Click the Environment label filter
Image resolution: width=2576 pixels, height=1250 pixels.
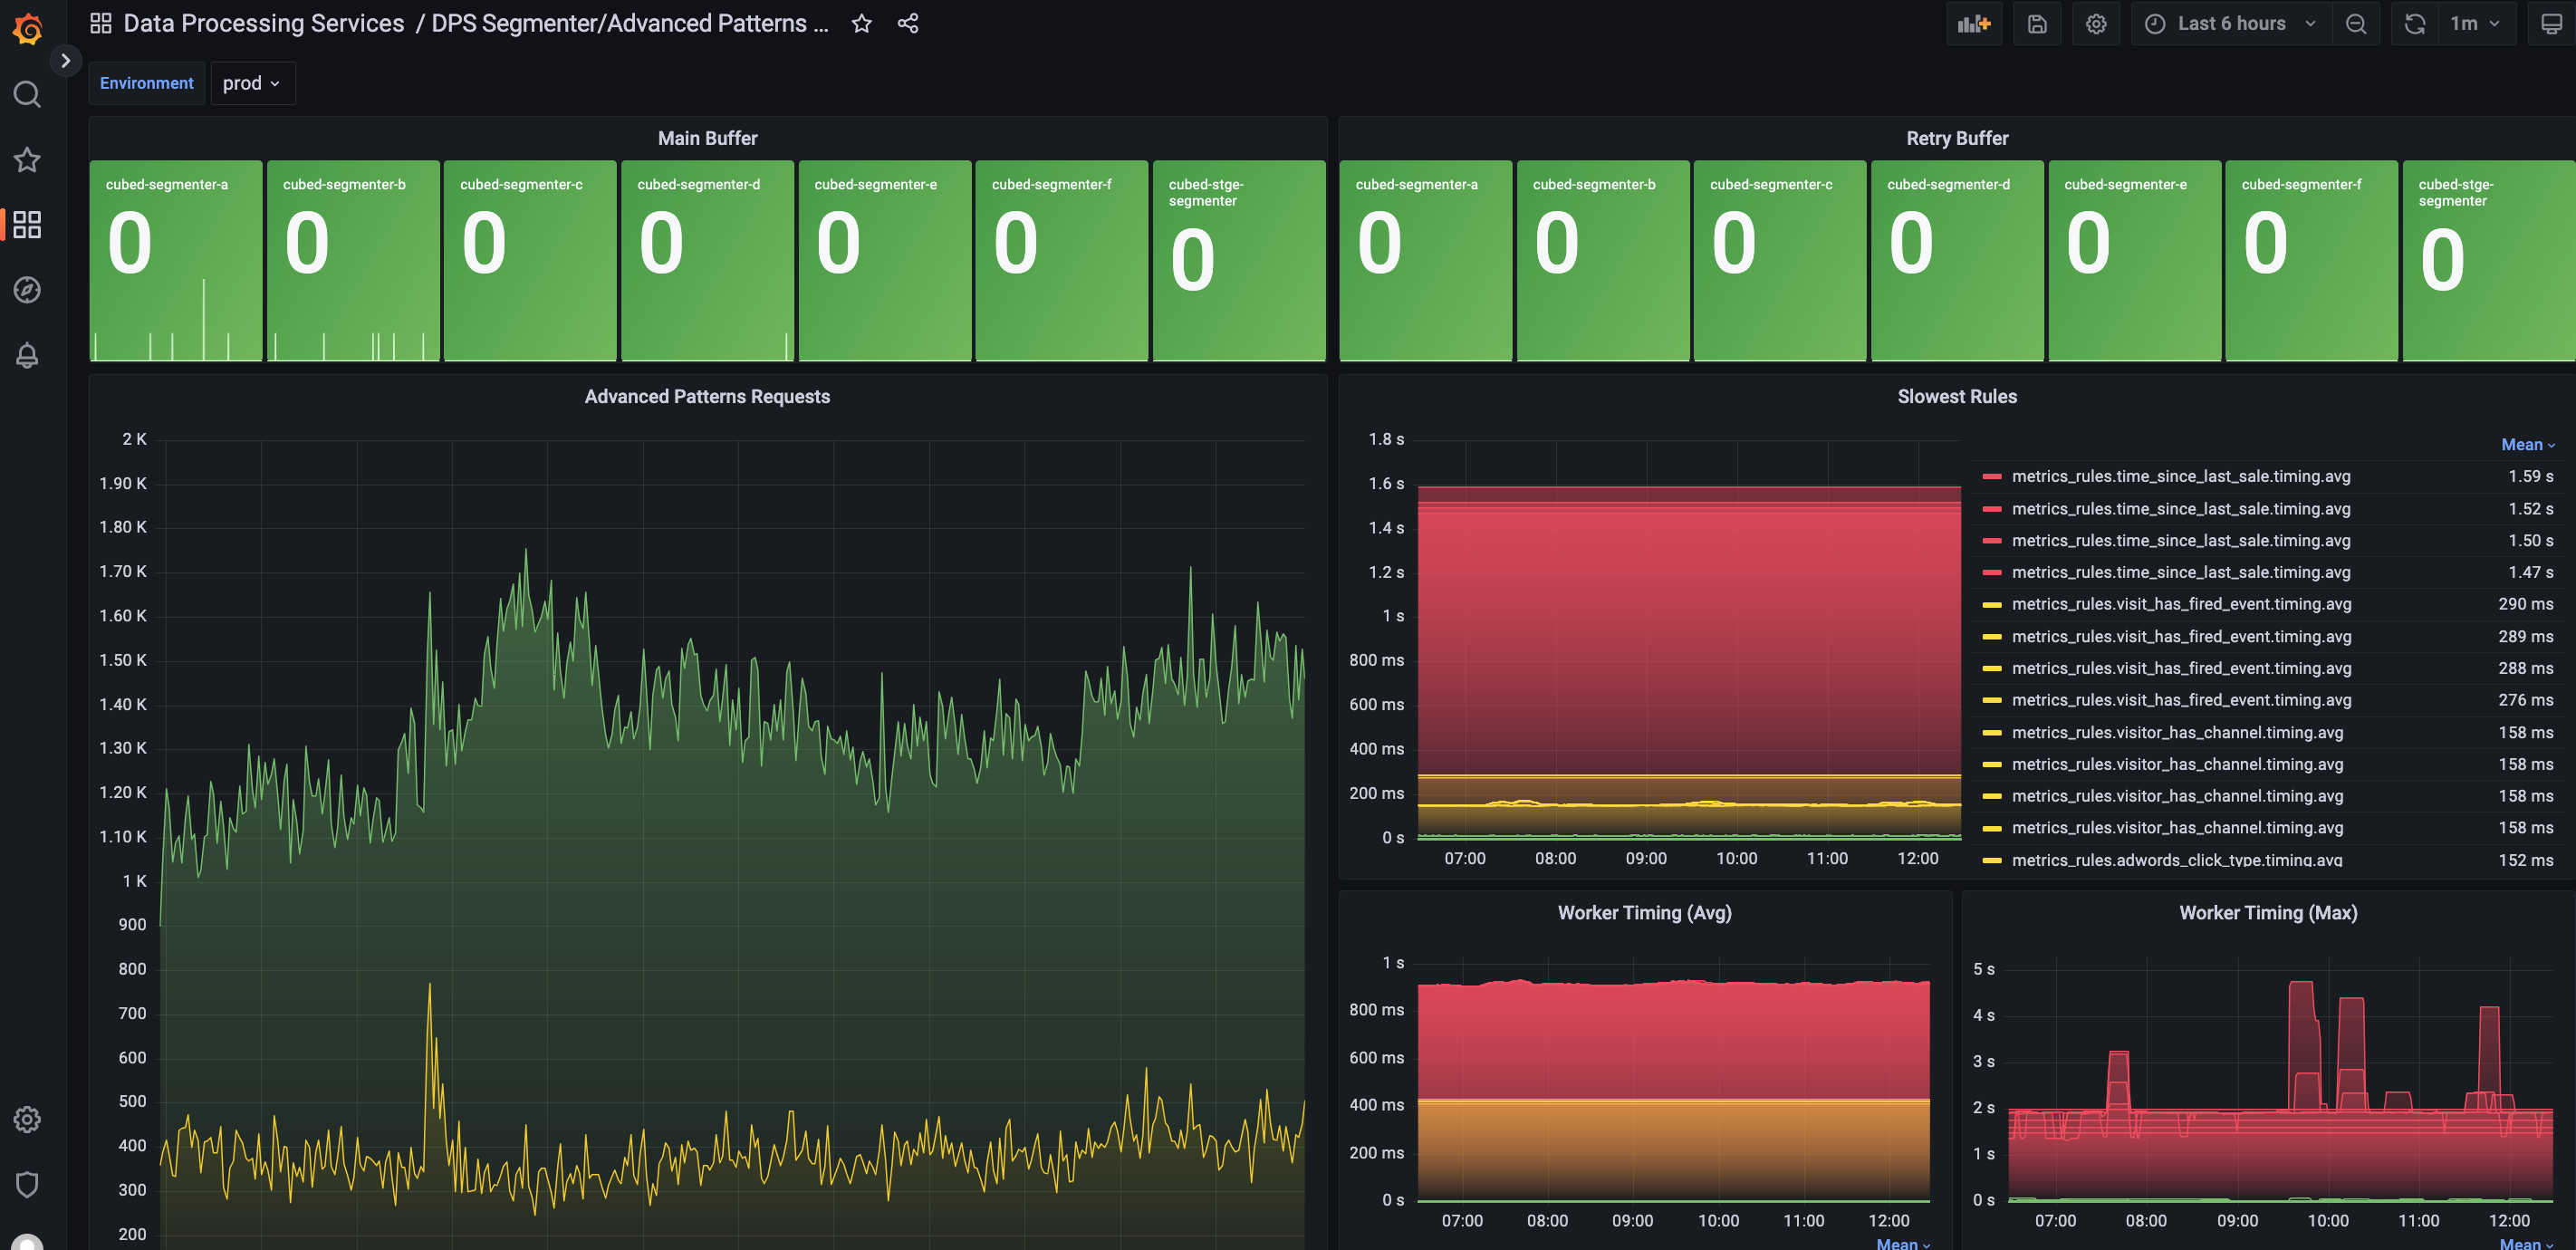pos(146,82)
